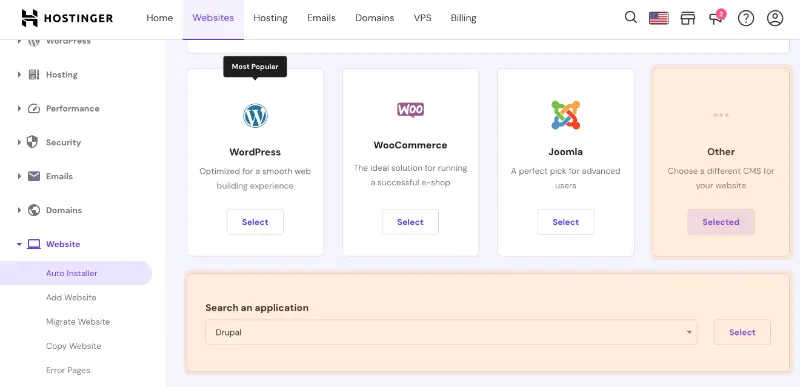Expand the Security sidebar section arrow

[19, 142]
